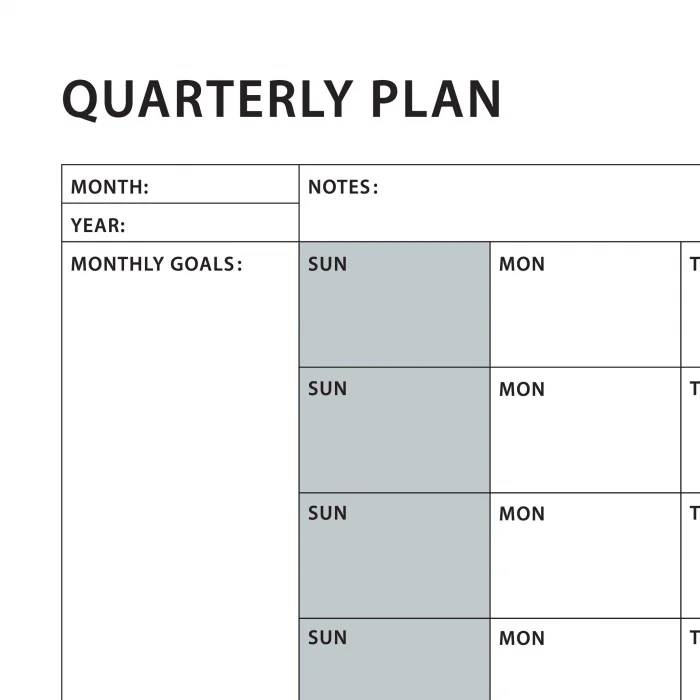700x700 pixels.
Task: Click the gray SUN cell in third week row
Action: [394, 555]
